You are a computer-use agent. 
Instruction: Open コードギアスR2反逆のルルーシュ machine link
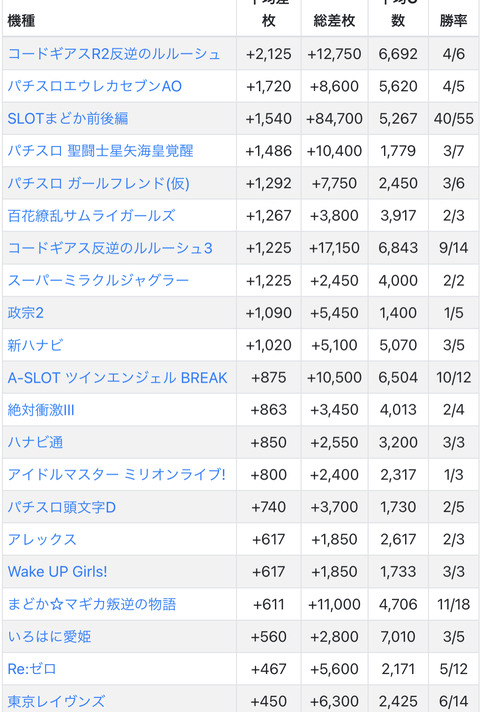pyautogui.click(x=114, y=54)
